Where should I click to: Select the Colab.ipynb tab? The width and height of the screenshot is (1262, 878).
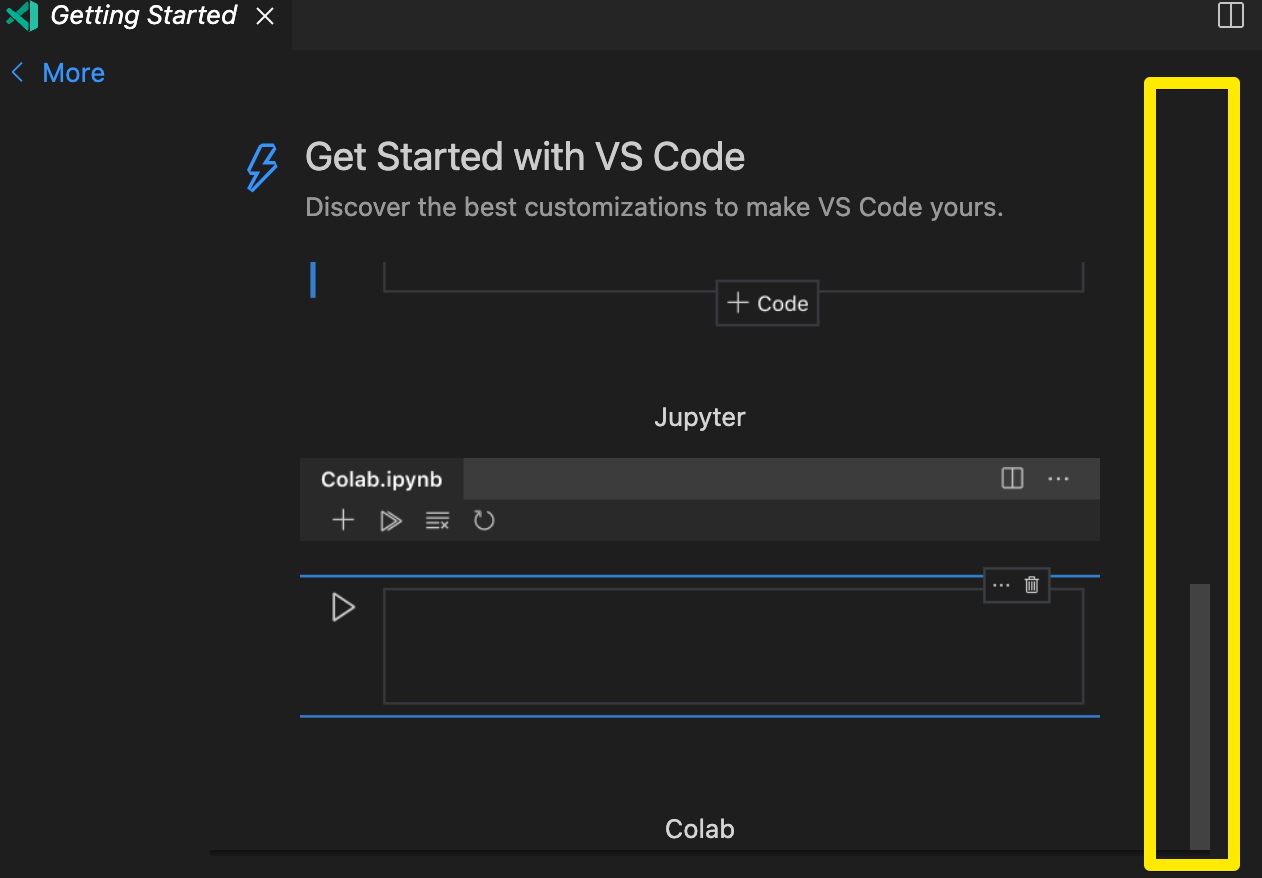pyautogui.click(x=382, y=479)
